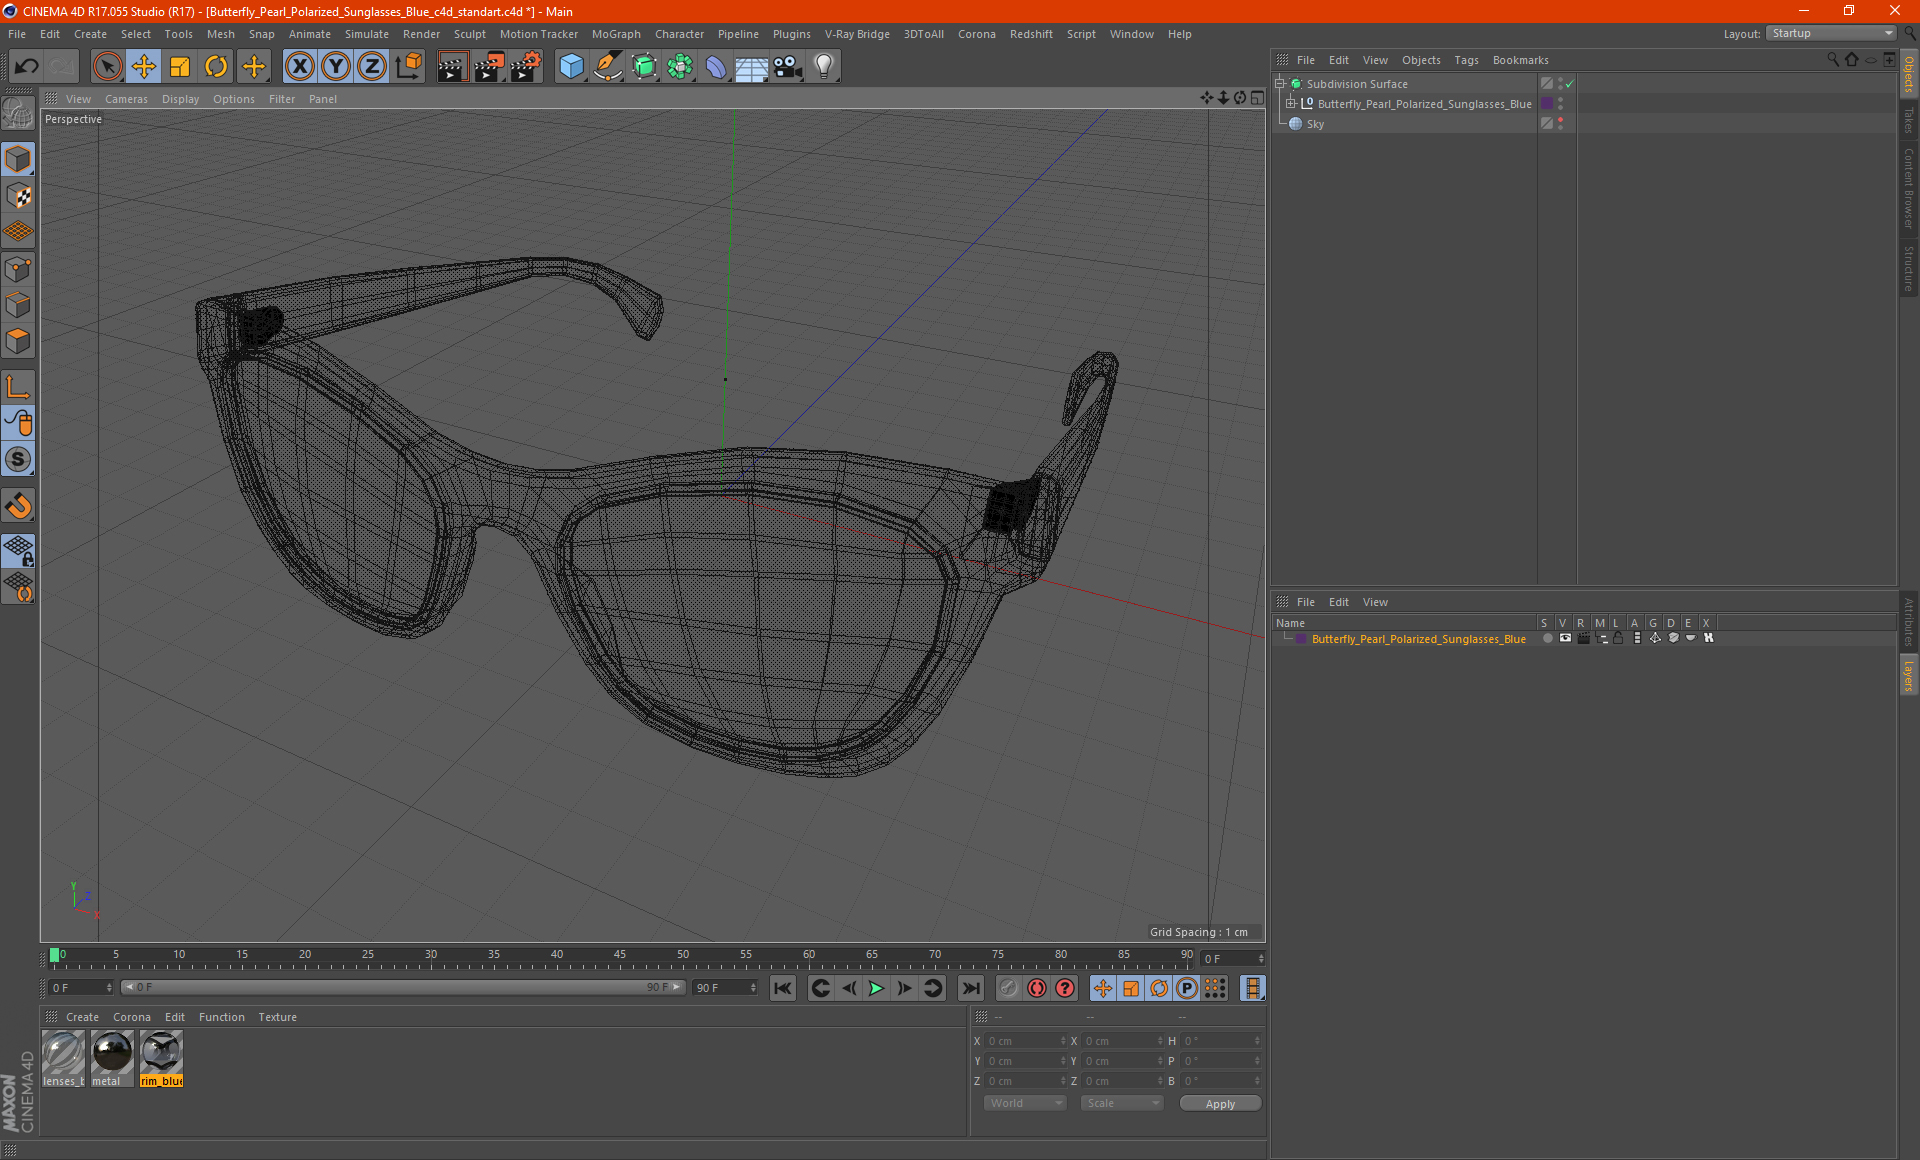Select the Sky object
The height and width of the screenshot is (1160, 1920).
[x=1315, y=124]
